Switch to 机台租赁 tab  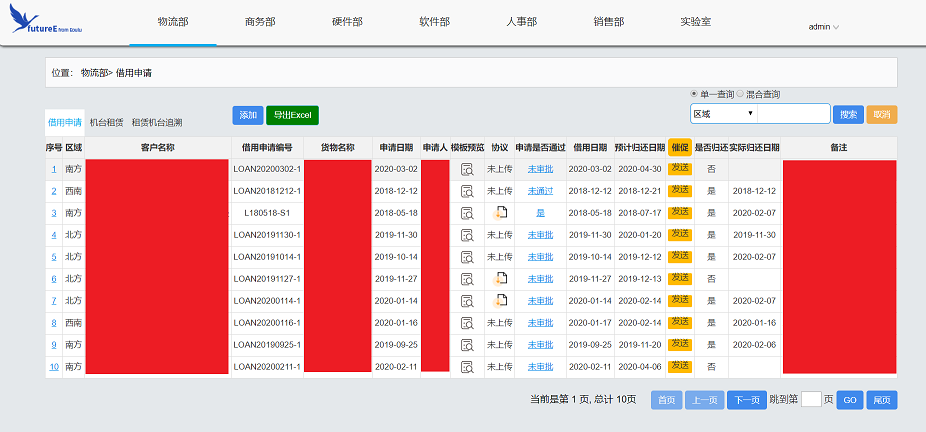(x=107, y=122)
